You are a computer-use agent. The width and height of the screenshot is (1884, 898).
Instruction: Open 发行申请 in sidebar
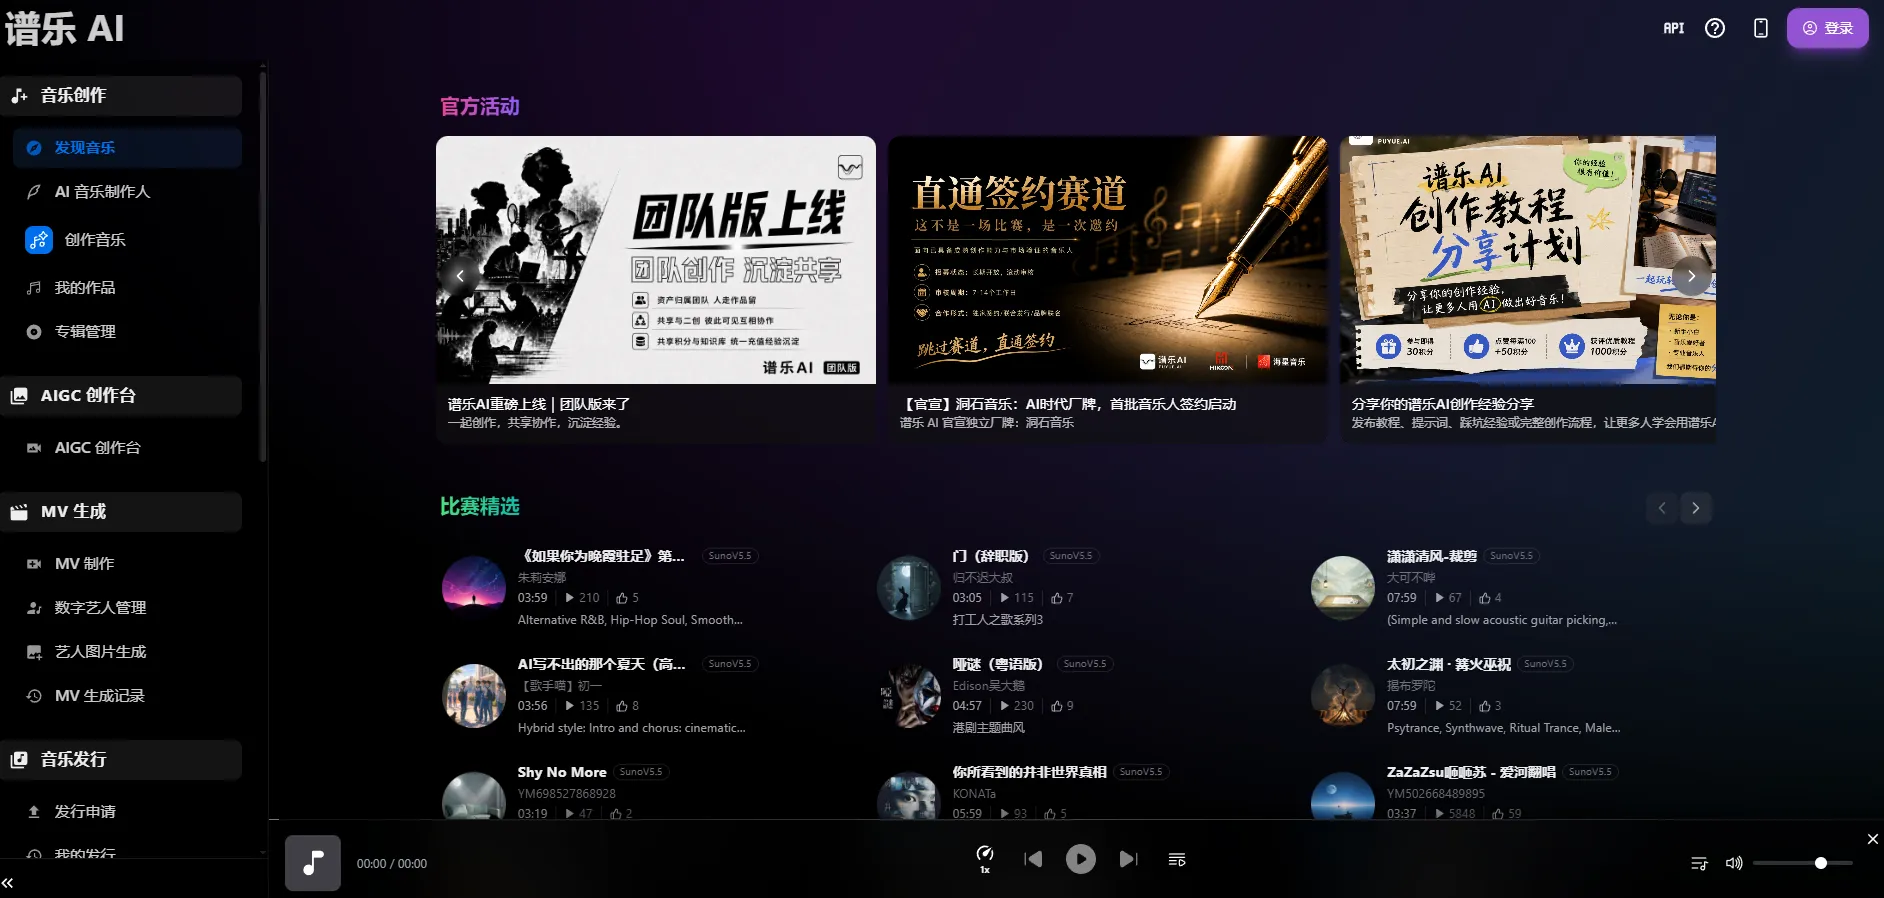127,812
